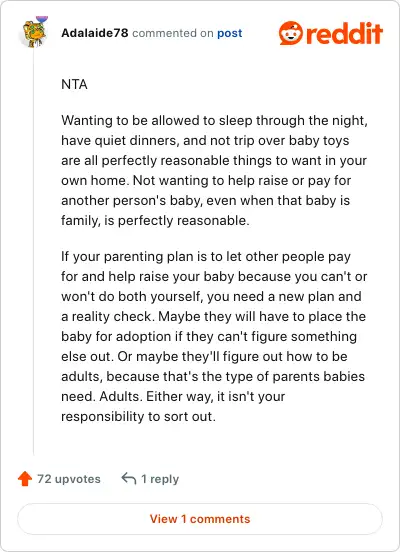400x552 pixels.
Task: Upvote the comment with the orange arrow
Action: coord(25,479)
